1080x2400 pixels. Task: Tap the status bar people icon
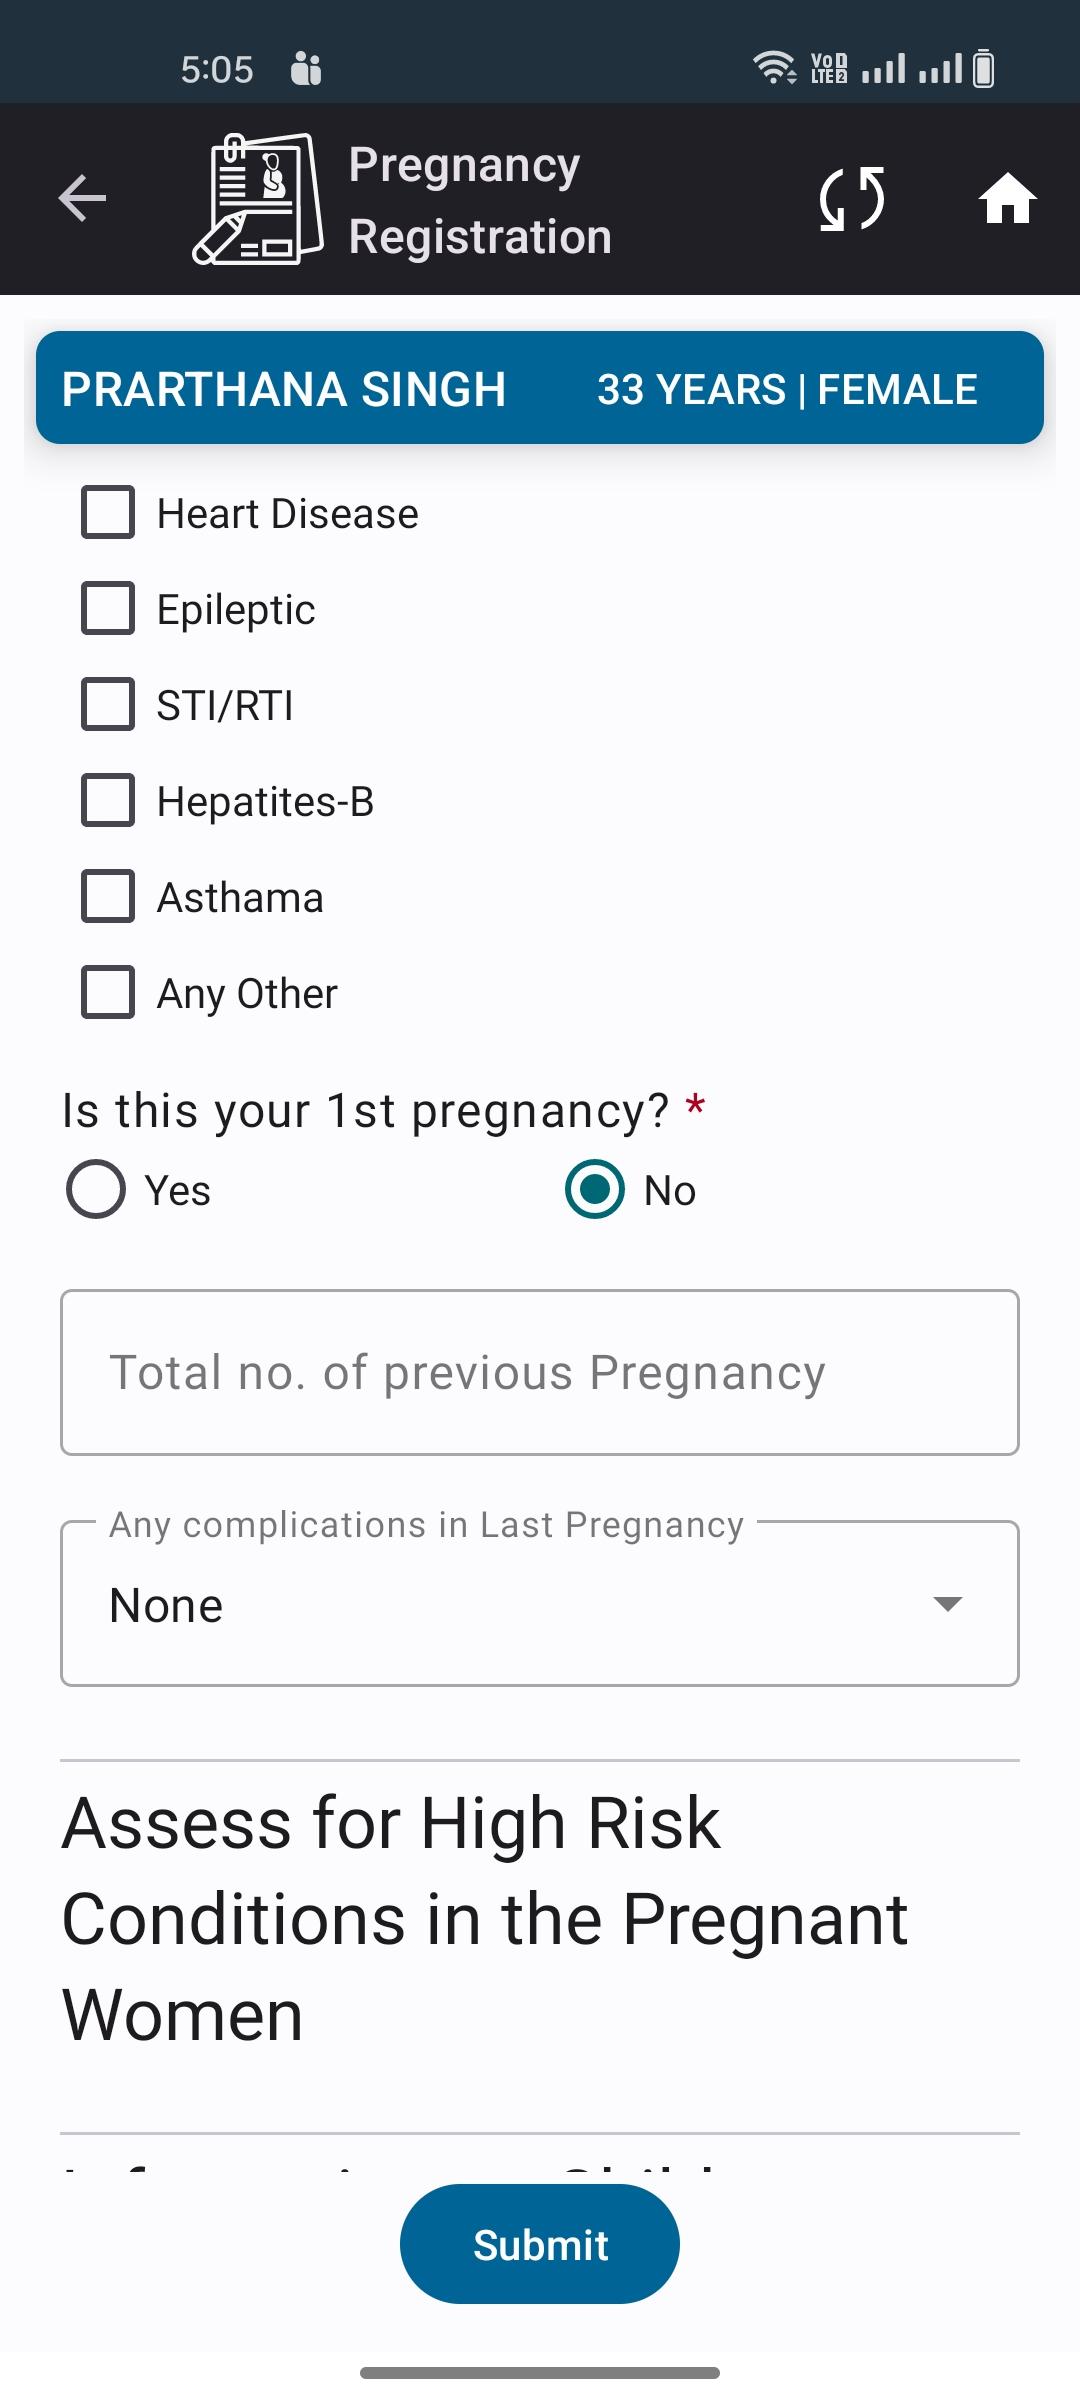306,69
